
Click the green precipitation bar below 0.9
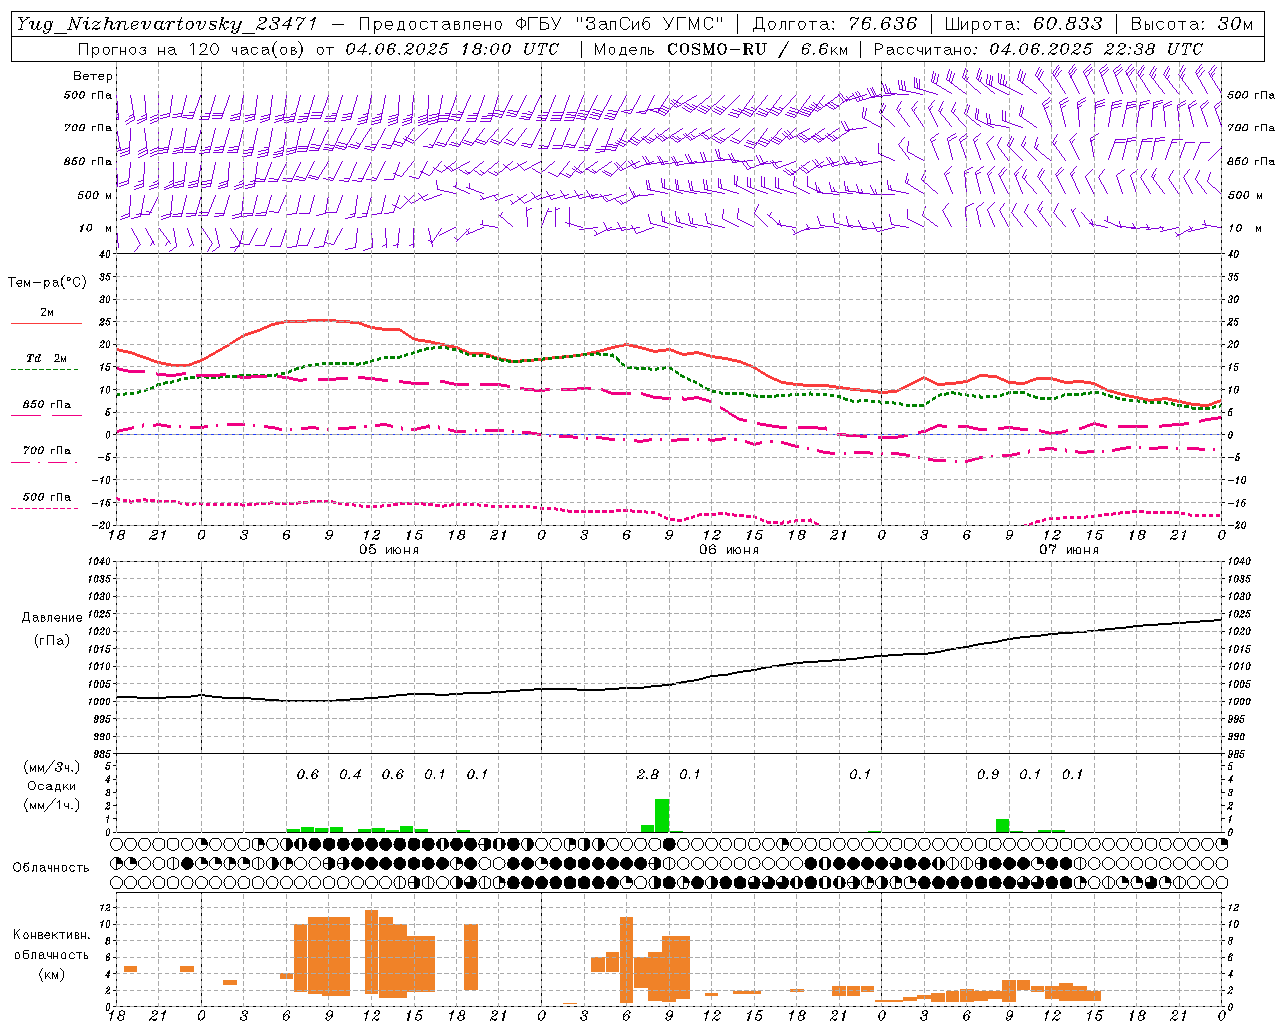coord(1002,825)
